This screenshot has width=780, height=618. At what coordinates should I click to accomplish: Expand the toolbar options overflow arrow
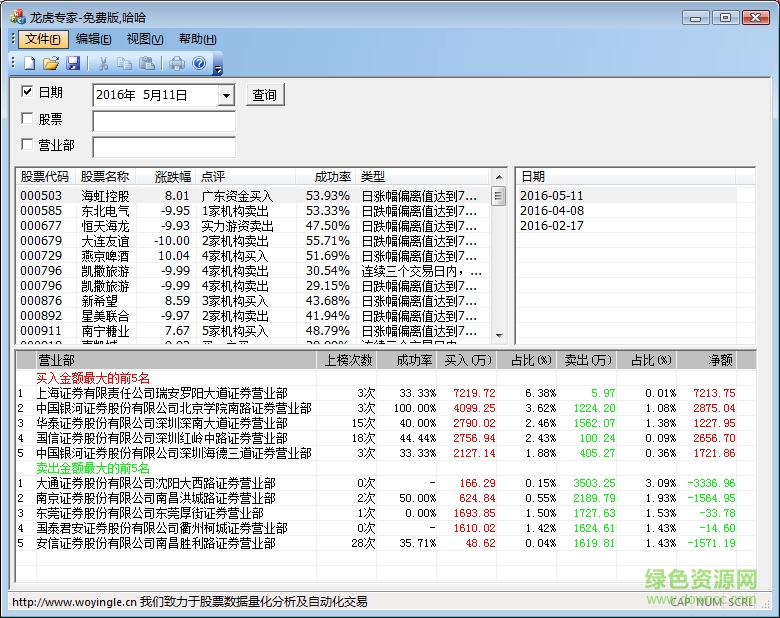[218, 66]
